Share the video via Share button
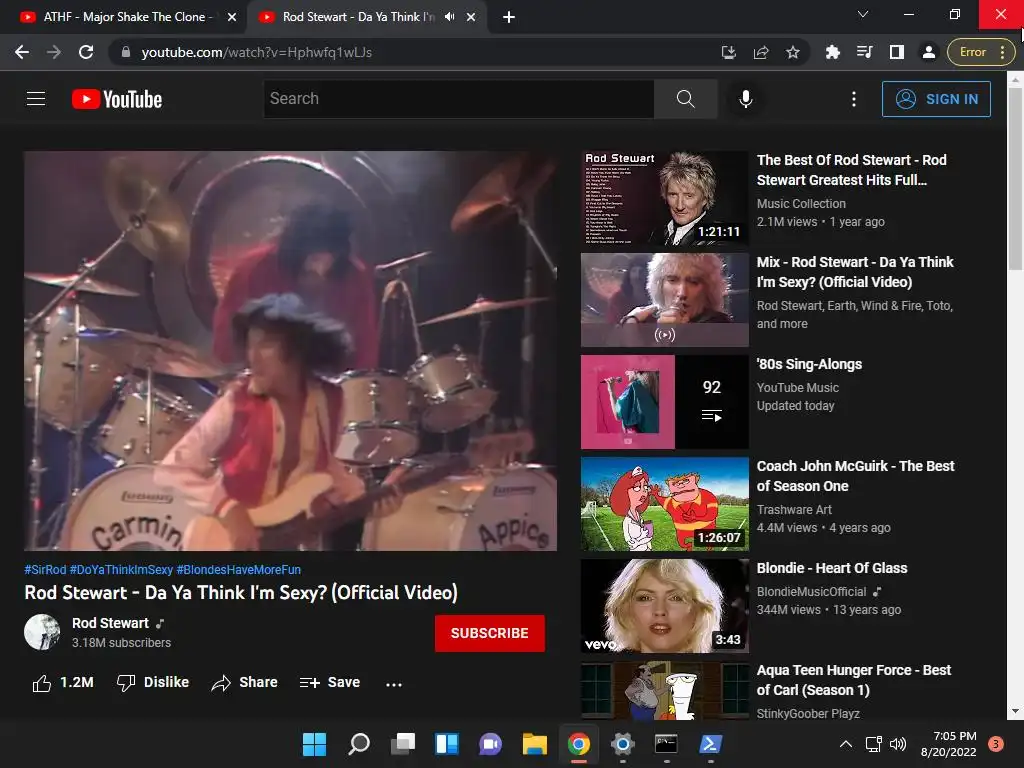Viewport: 1024px width, 768px height. point(245,682)
